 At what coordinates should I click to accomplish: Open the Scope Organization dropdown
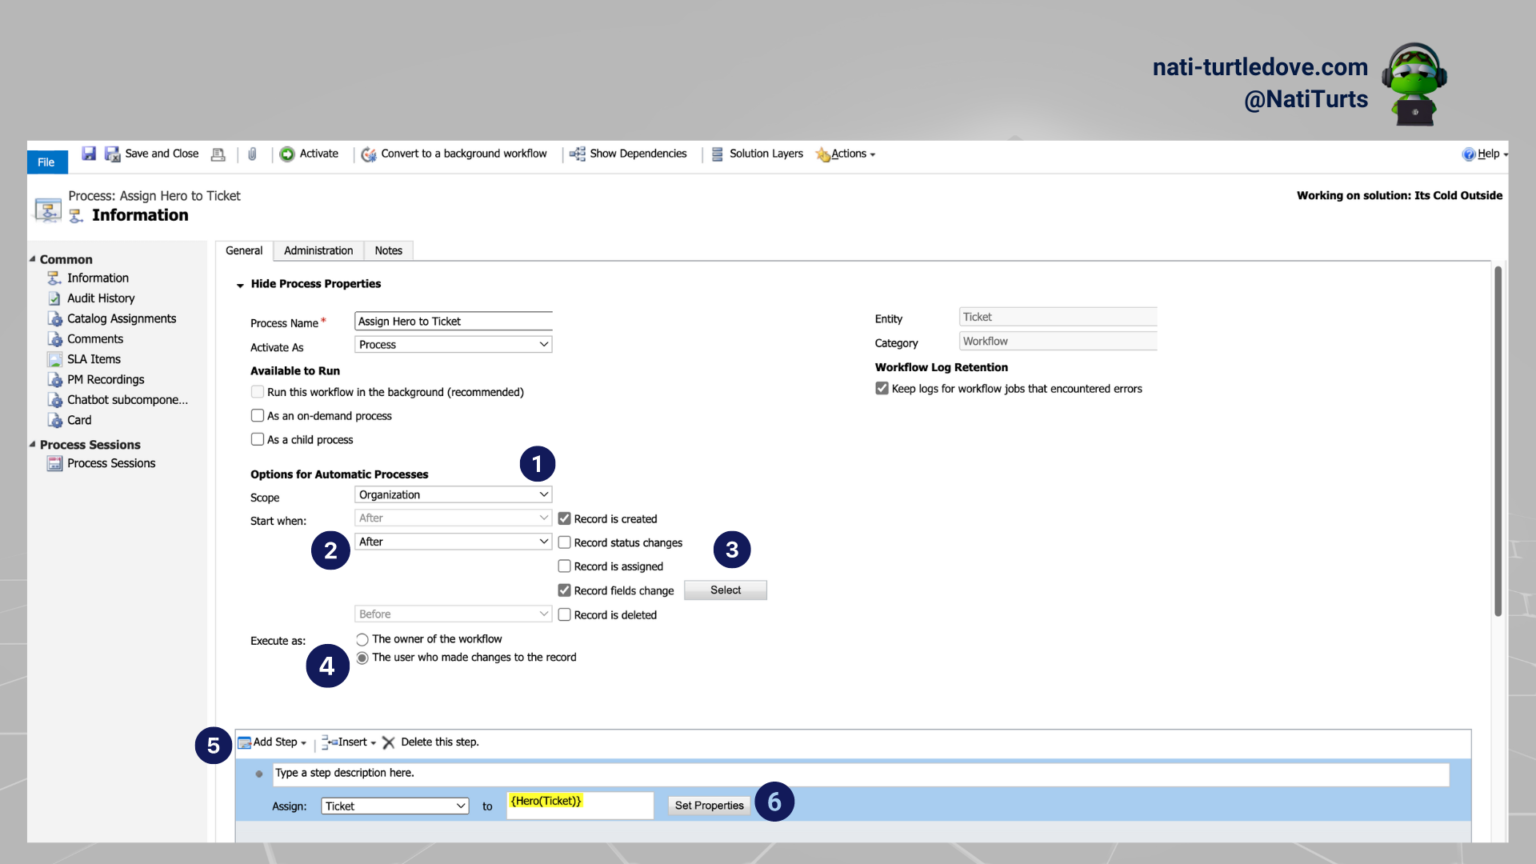(x=453, y=495)
